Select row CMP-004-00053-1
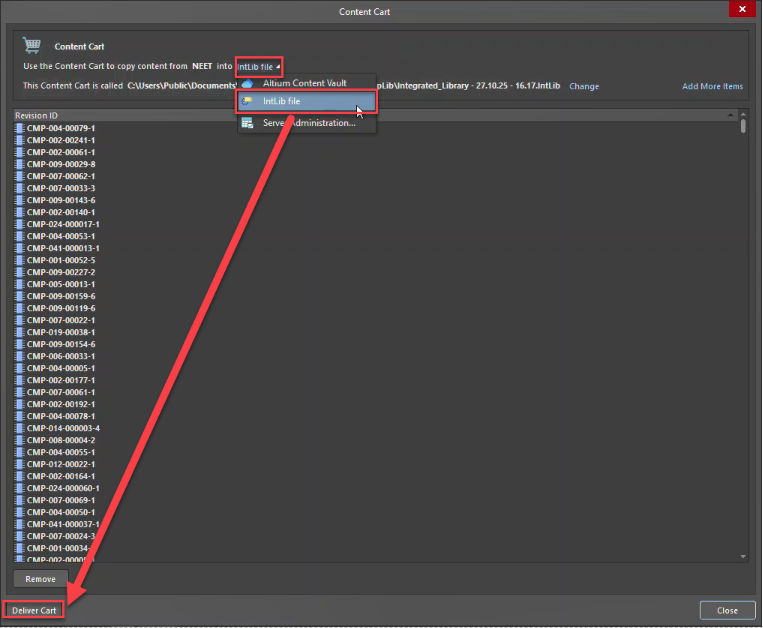This screenshot has width=763, height=628. (x=377, y=236)
